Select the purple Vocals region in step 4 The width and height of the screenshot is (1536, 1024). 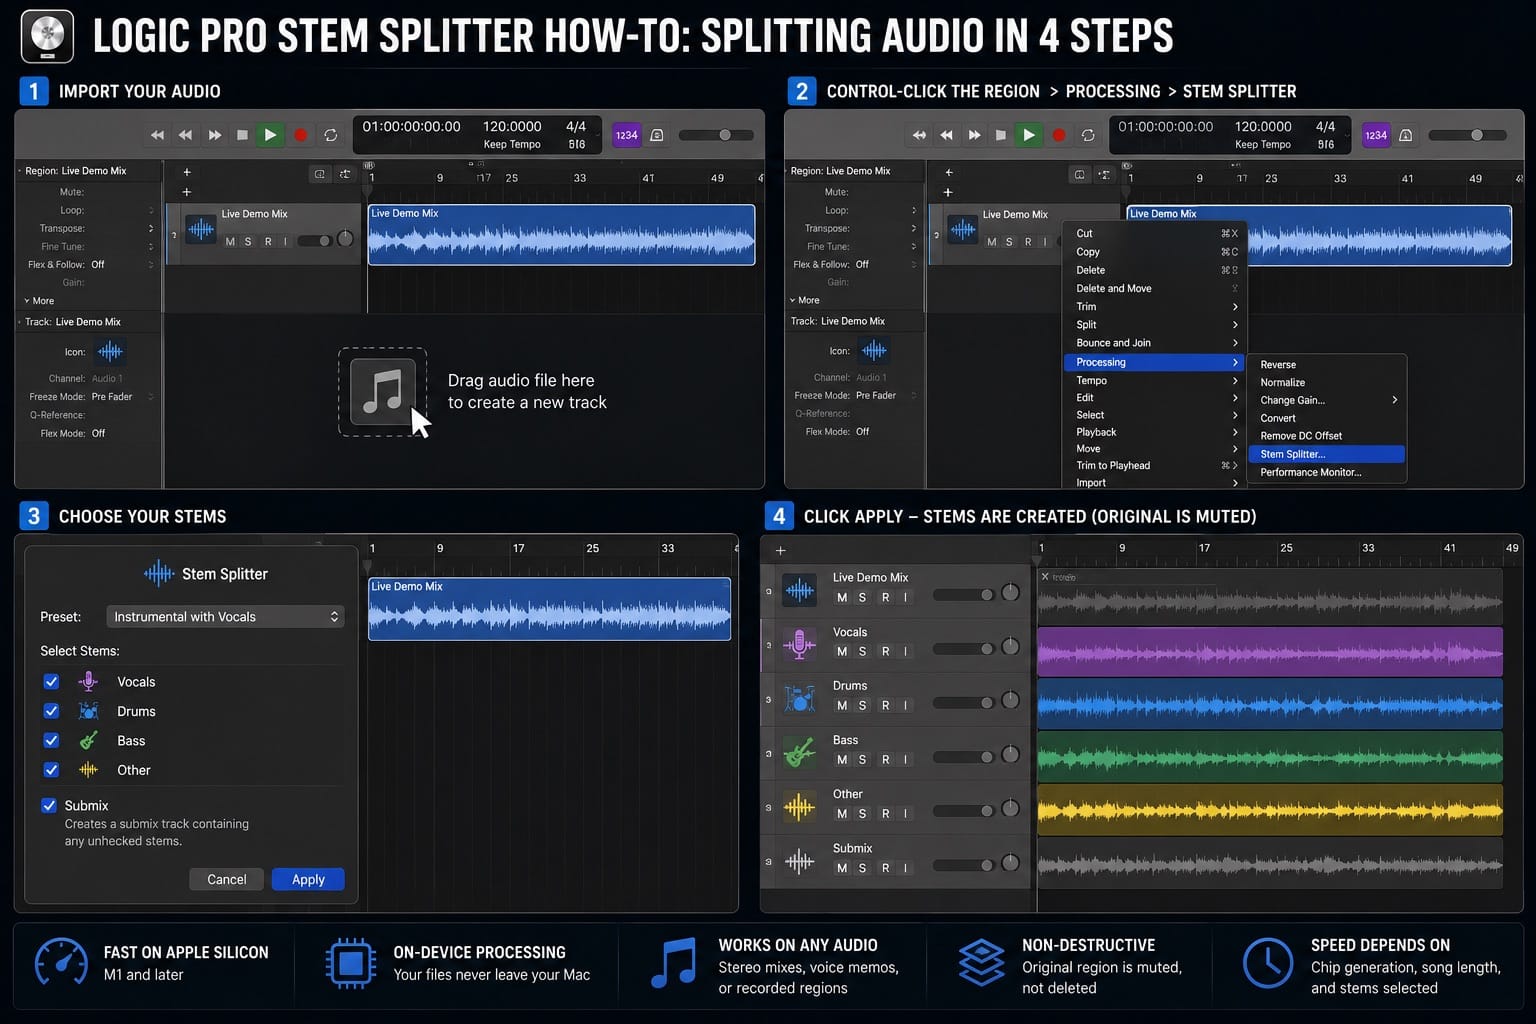(1270, 652)
